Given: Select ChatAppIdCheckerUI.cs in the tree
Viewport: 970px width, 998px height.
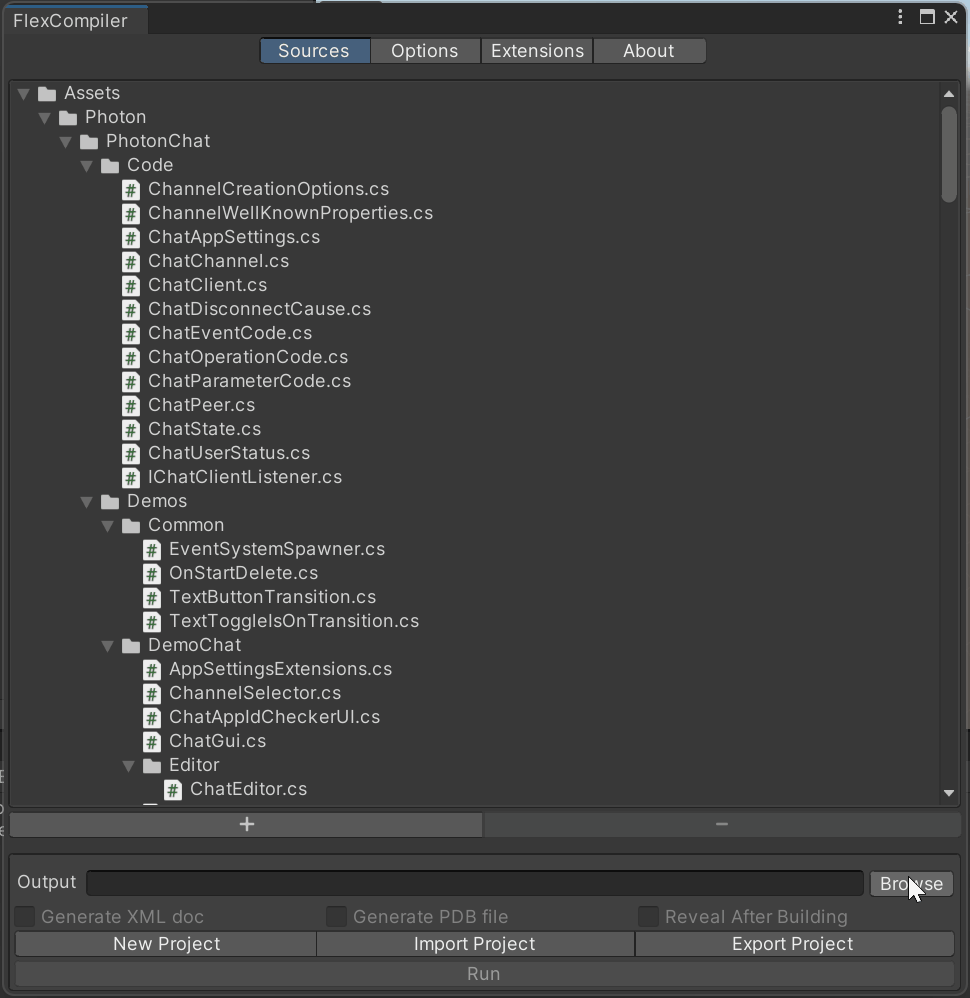Looking at the screenshot, I should (275, 717).
